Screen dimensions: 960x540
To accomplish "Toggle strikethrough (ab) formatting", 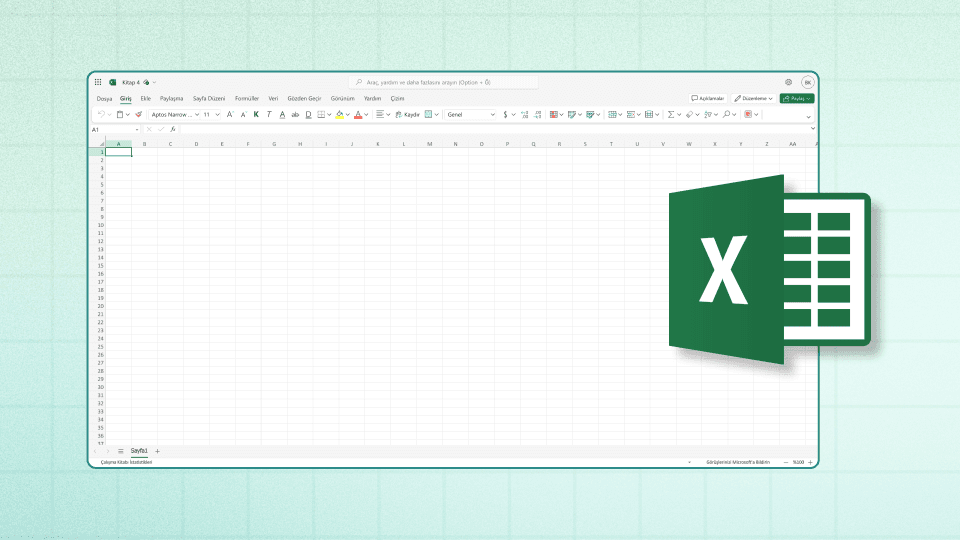I will click(295, 115).
